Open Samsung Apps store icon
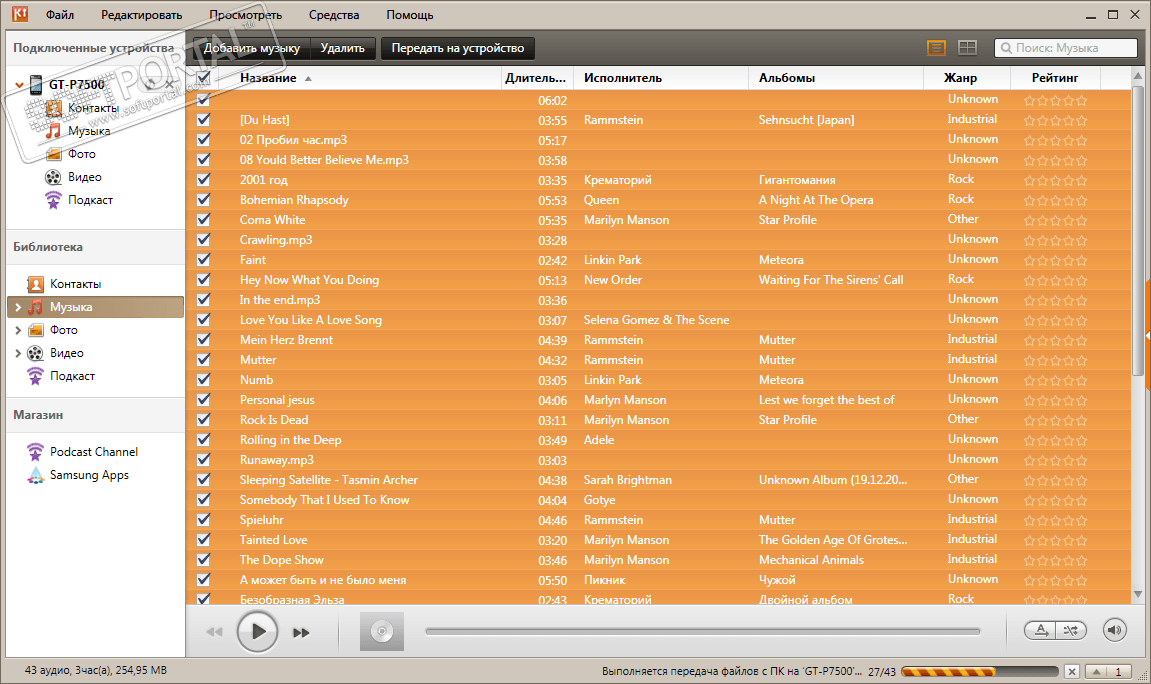 pyautogui.click(x=35, y=475)
